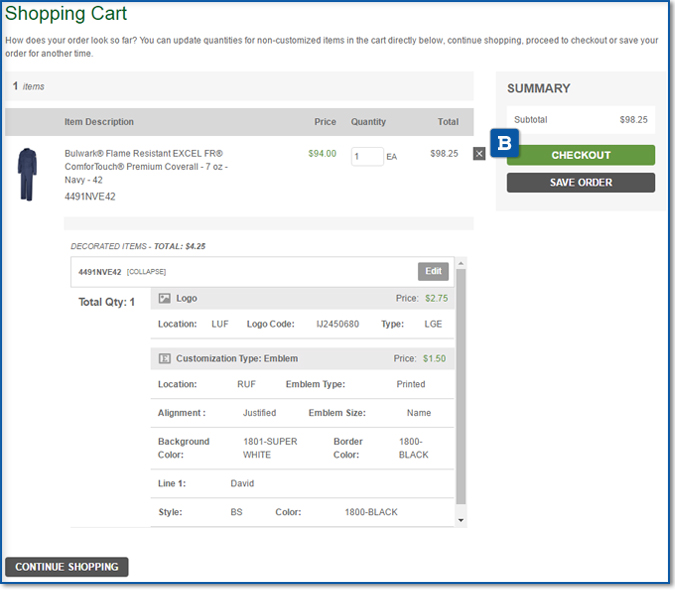This screenshot has height=590, width=675.
Task: Open the navy coverall product thumbnail
Action: pyautogui.click(x=26, y=174)
